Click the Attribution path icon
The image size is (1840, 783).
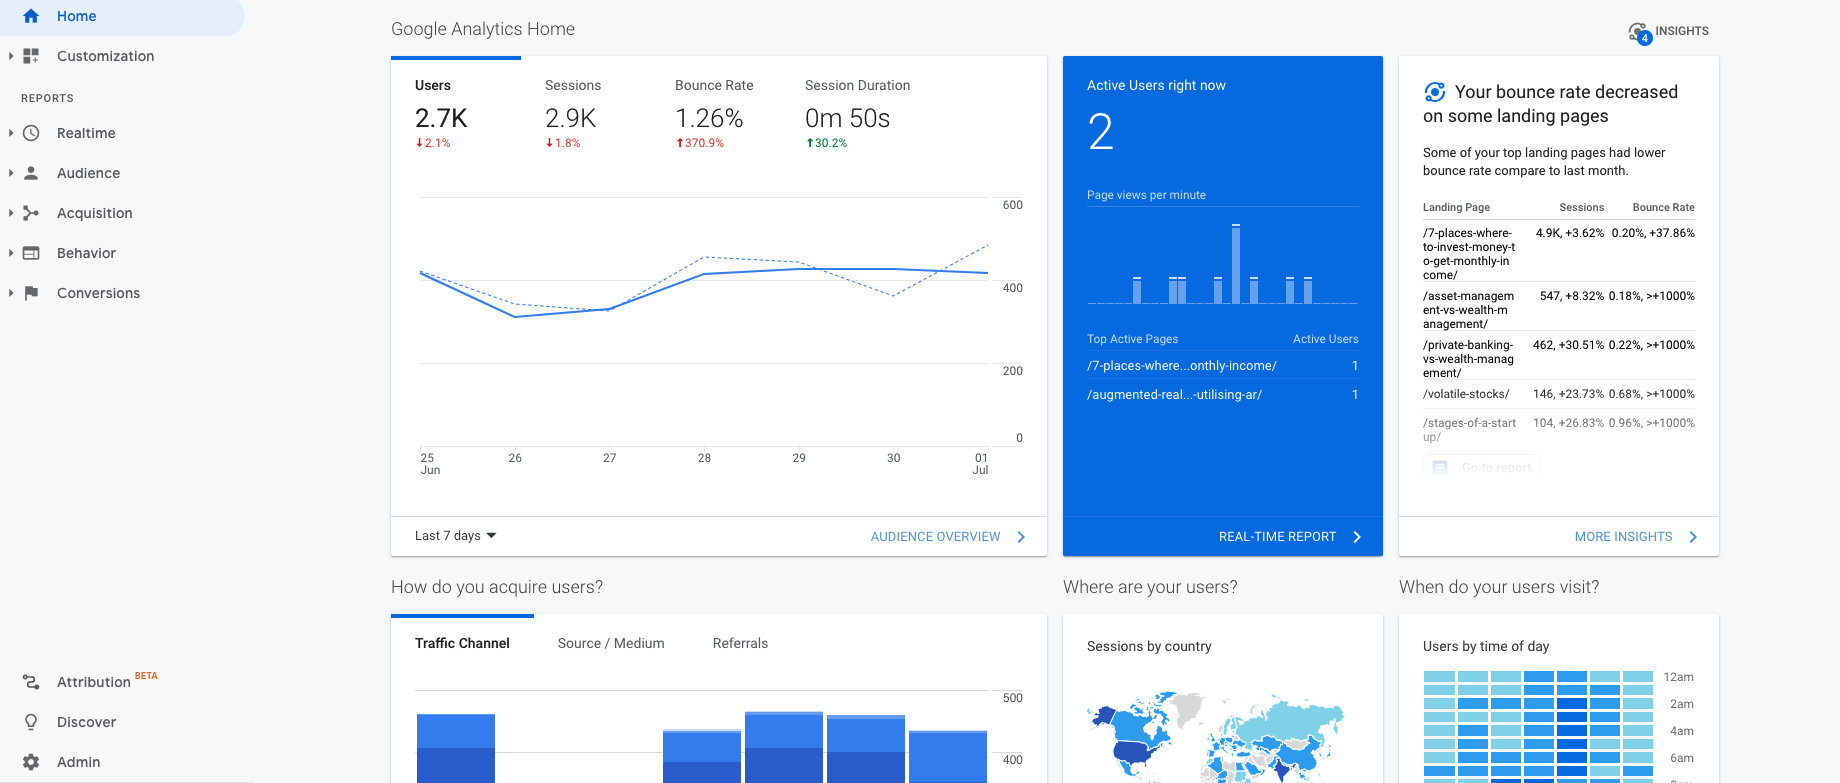(x=31, y=682)
